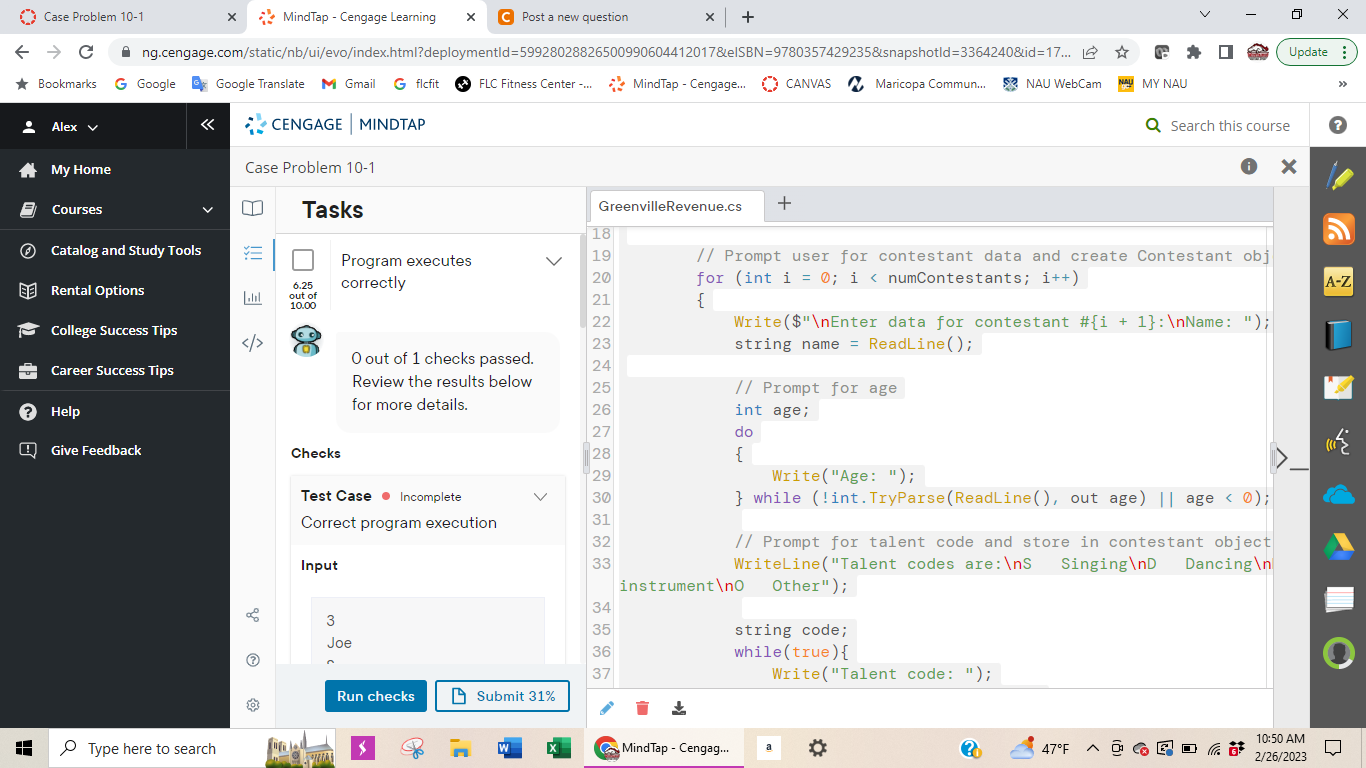Image resolution: width=1366 pixels, height=768 pixels.
Task: Open the OneDrive cloud app in right dock
Action: pyautogui.click(x=1338, y=494)
